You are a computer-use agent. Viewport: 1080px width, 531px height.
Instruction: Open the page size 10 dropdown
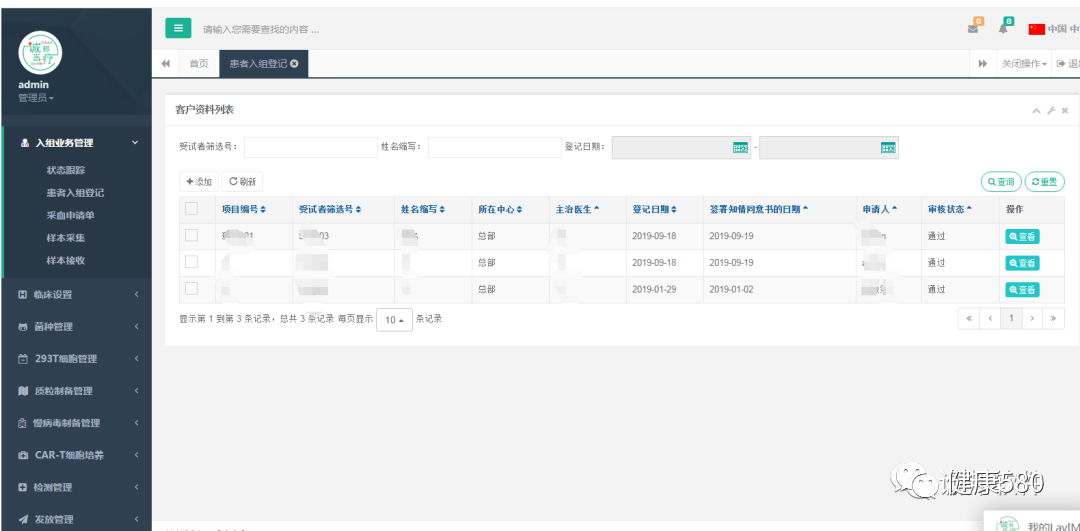[395, 320]
